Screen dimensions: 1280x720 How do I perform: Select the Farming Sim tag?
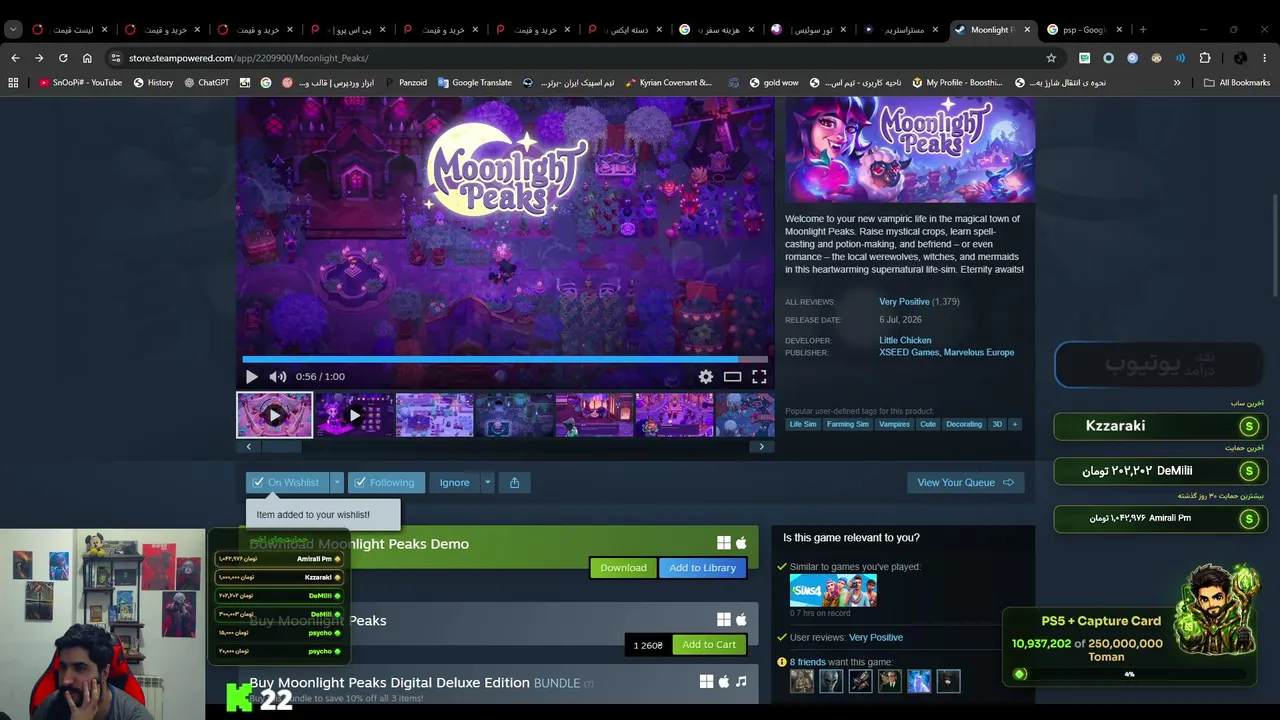click(848, 424)
